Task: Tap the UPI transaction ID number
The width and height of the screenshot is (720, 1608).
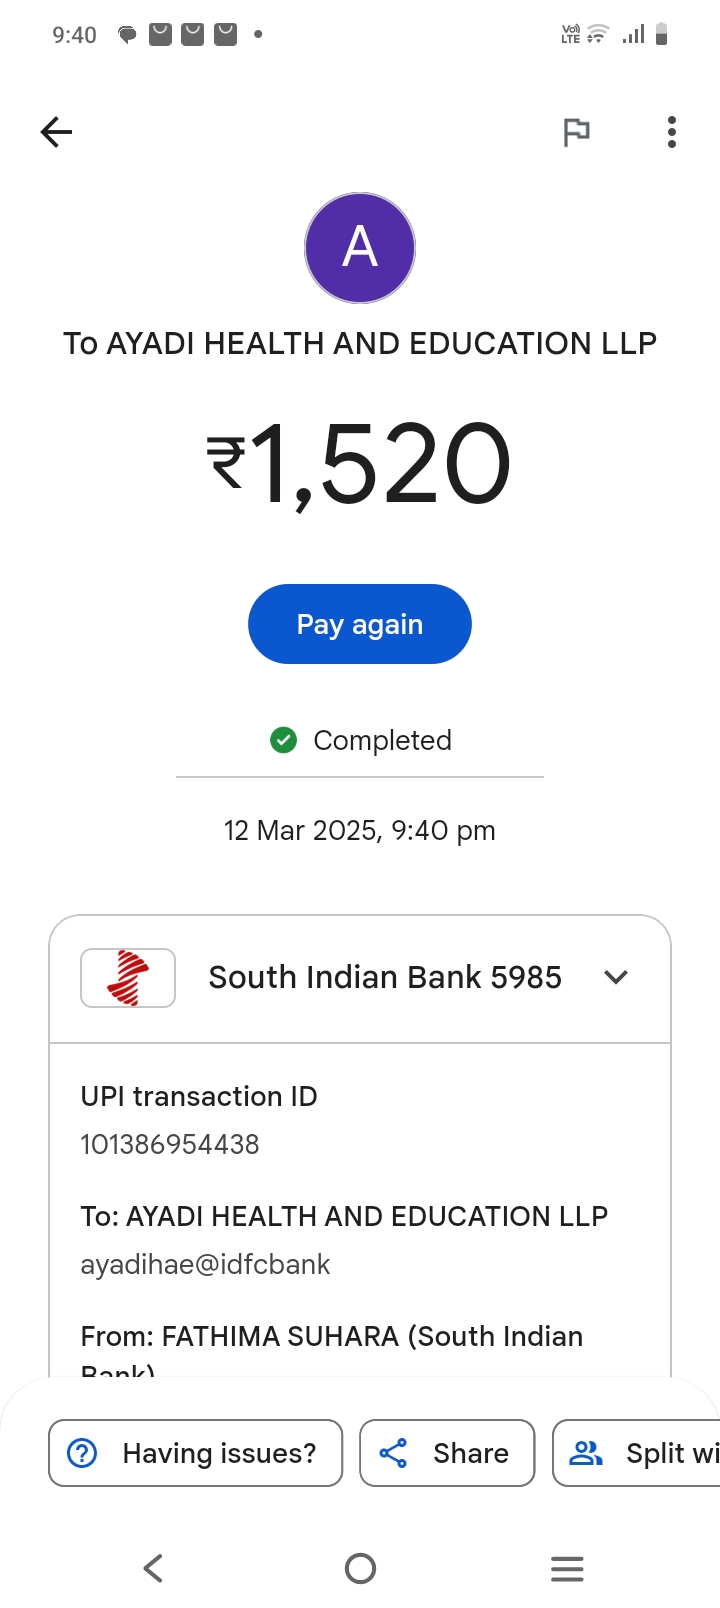Action: point(170,1144)
